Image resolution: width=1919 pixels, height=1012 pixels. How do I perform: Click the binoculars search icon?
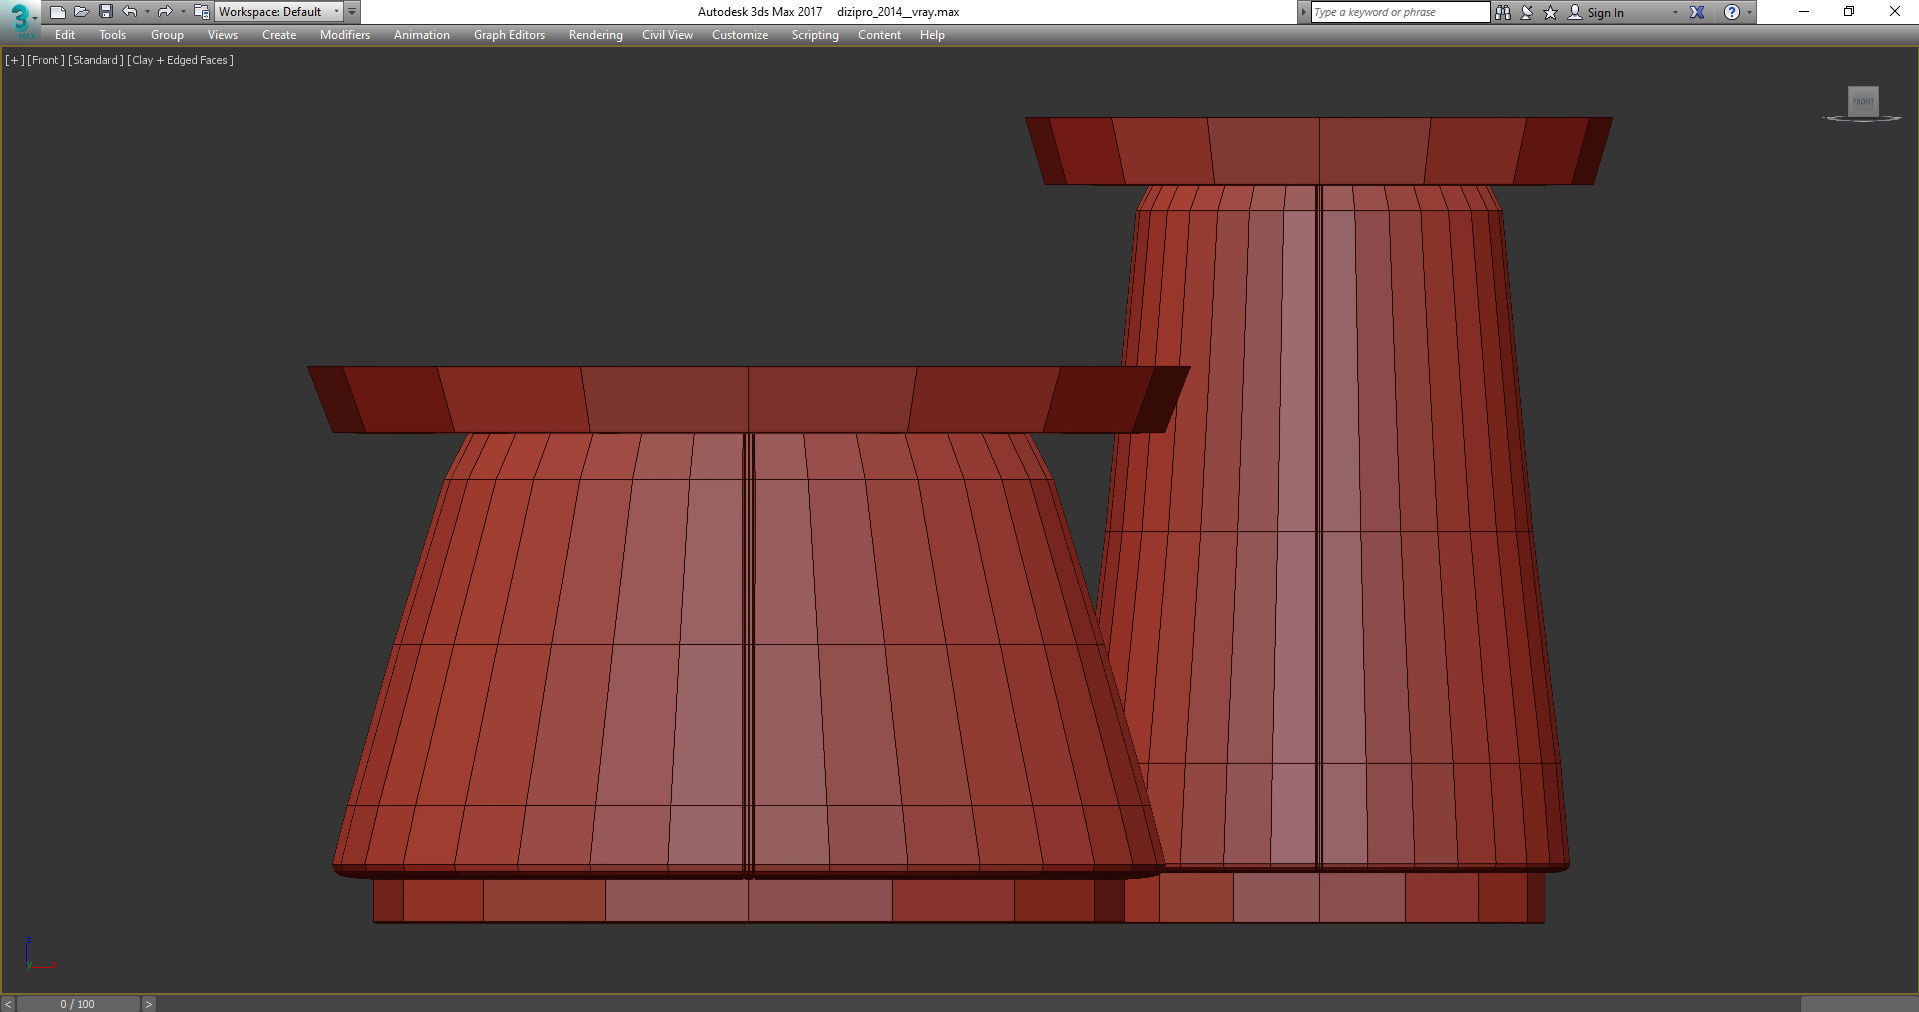click(x=1503, y=12)
